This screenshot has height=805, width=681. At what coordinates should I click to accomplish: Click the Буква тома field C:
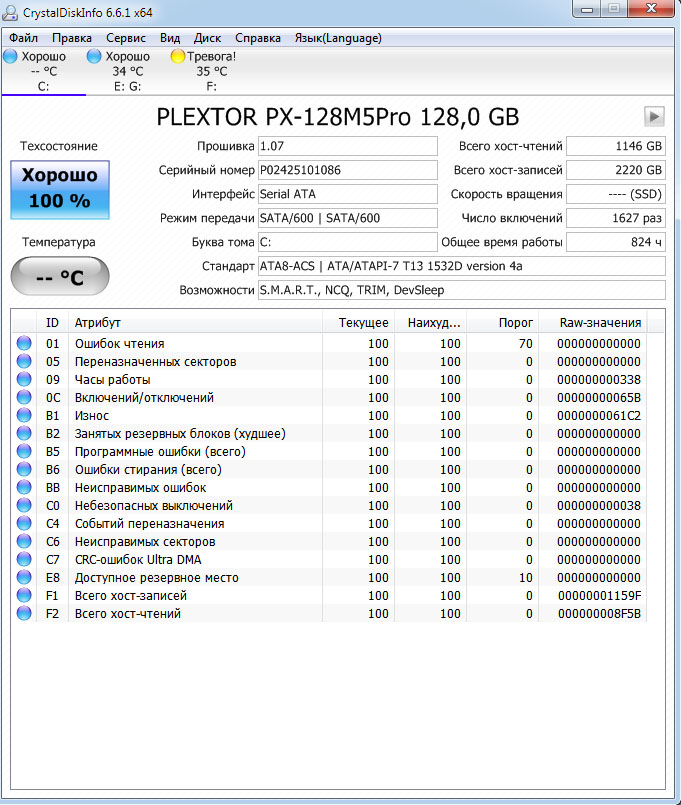click(x=348, y=242)
